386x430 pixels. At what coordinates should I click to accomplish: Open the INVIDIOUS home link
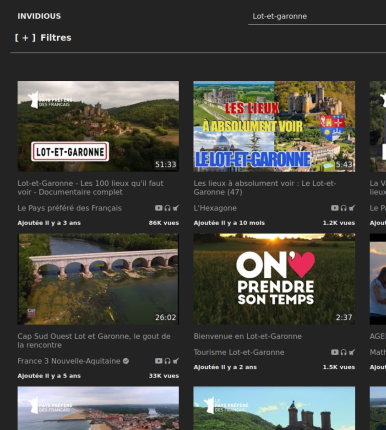(39, 16)
